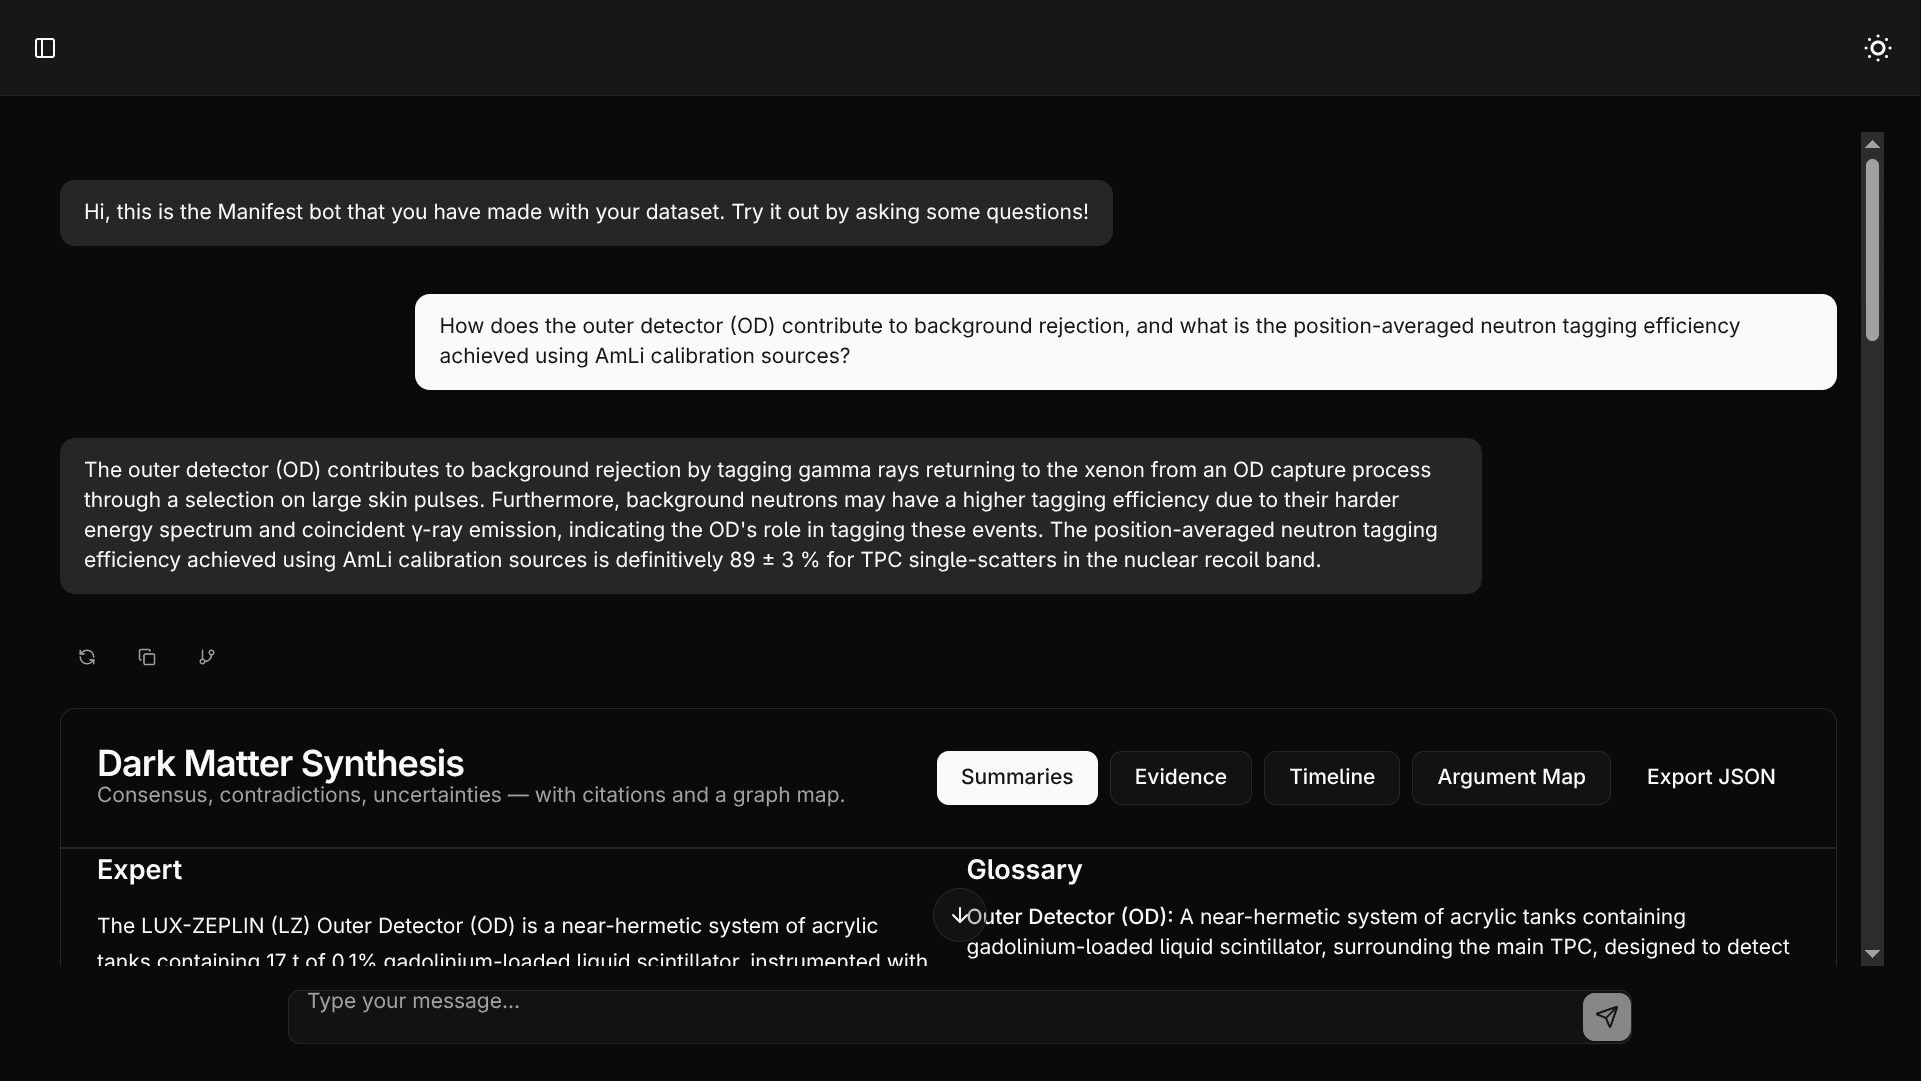1921x1081 pixels.
Task: Click Export JSON
Action: (1711, 777)
